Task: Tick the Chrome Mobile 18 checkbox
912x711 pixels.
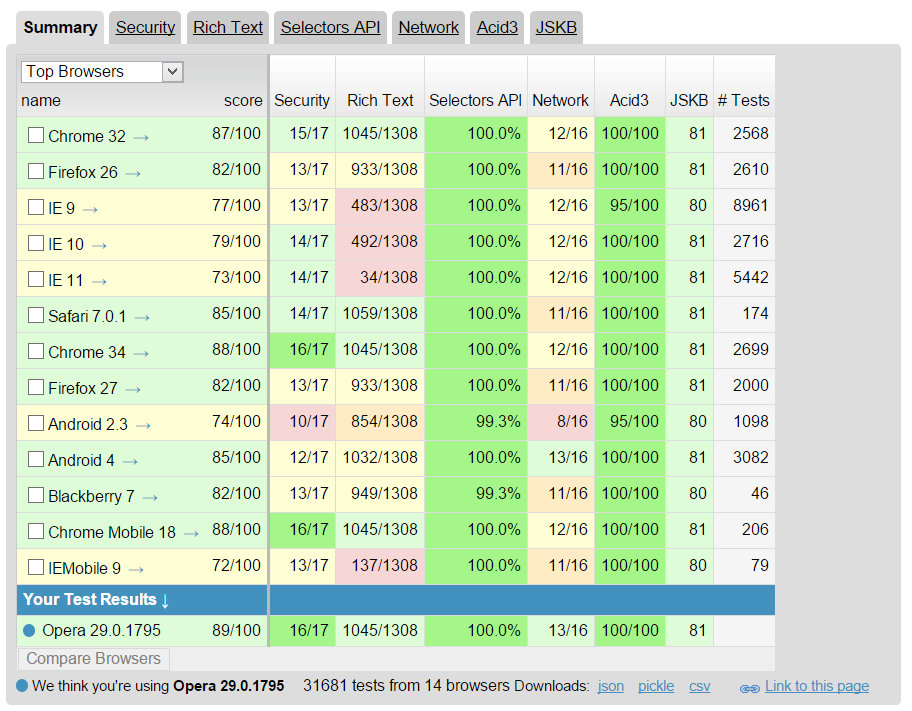Action: coord(36,531)
